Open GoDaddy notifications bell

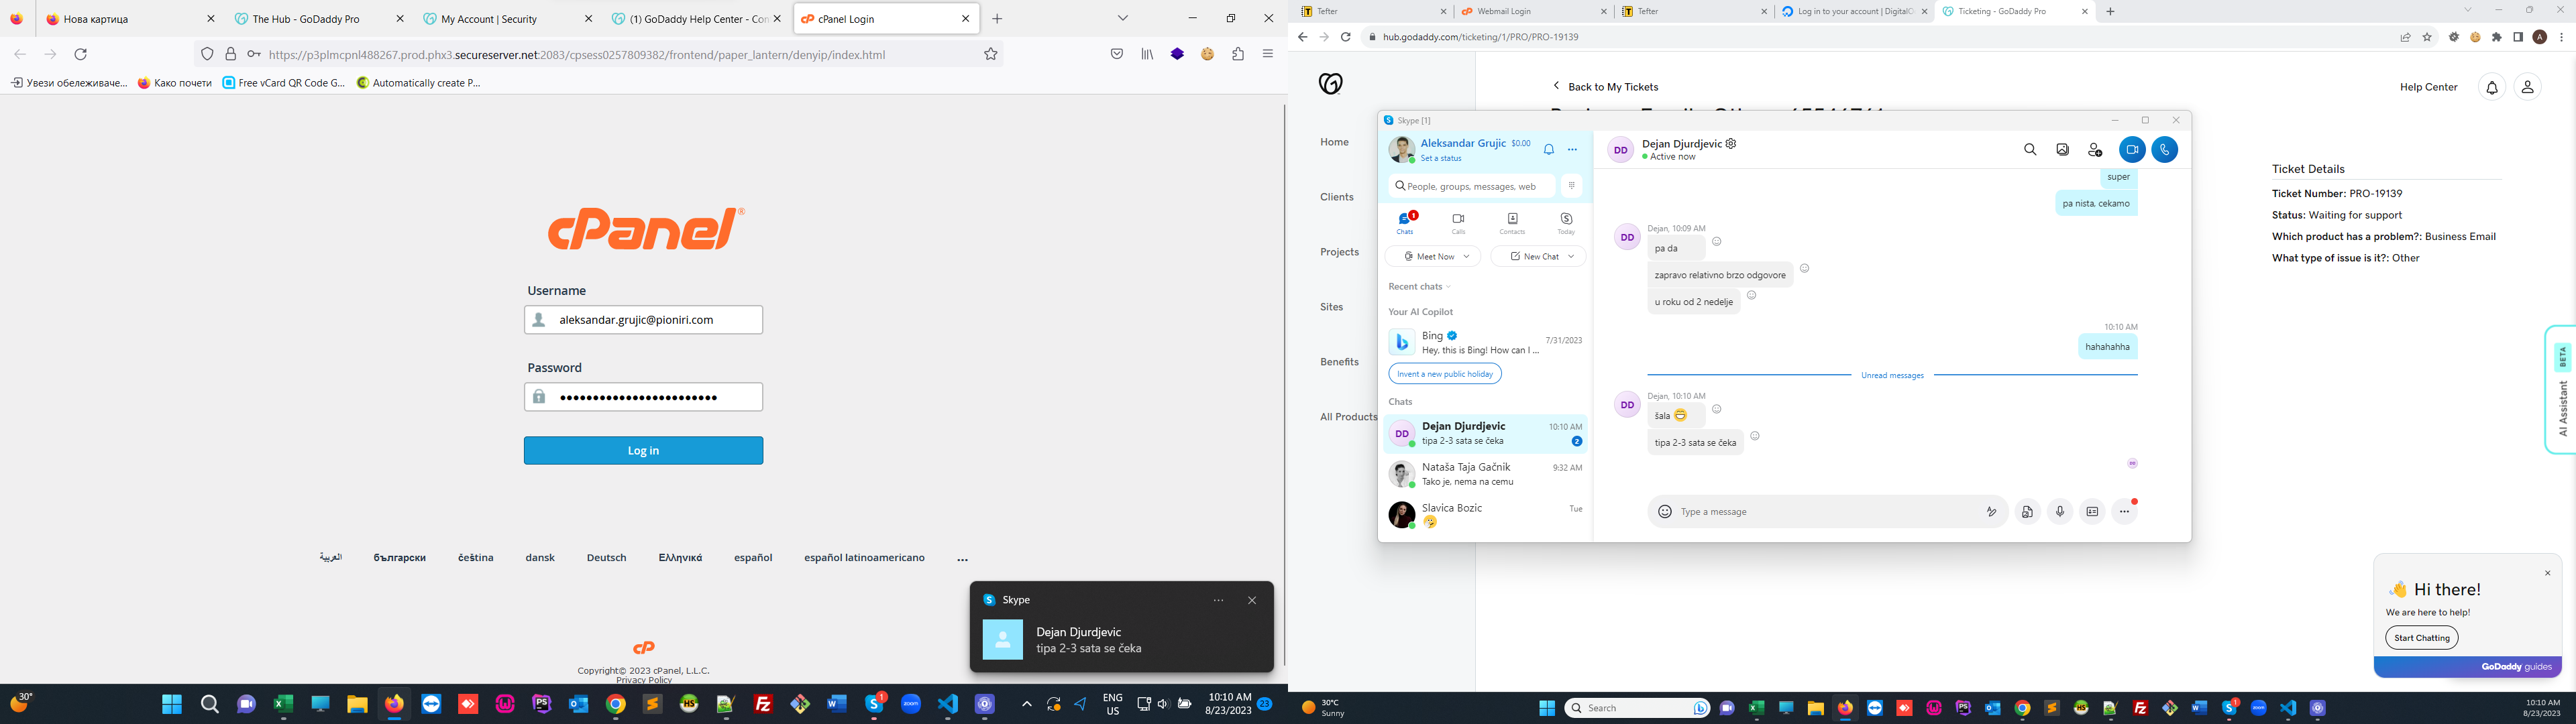click(2491, 88)
